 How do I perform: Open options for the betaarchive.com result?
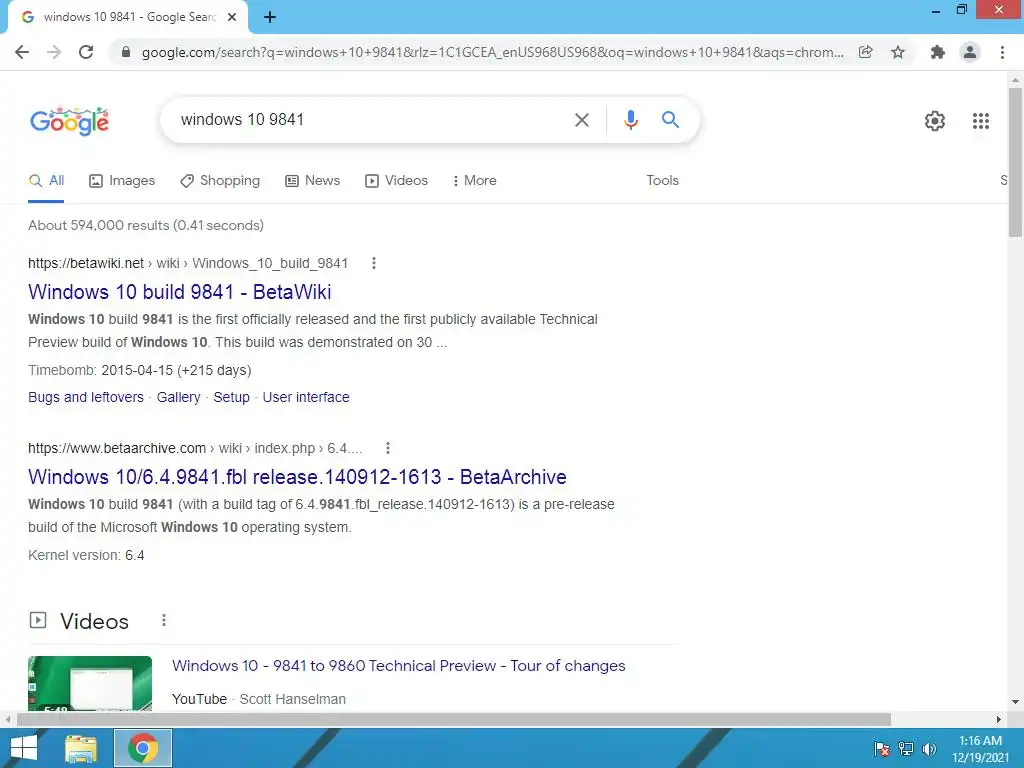point(388,448)
